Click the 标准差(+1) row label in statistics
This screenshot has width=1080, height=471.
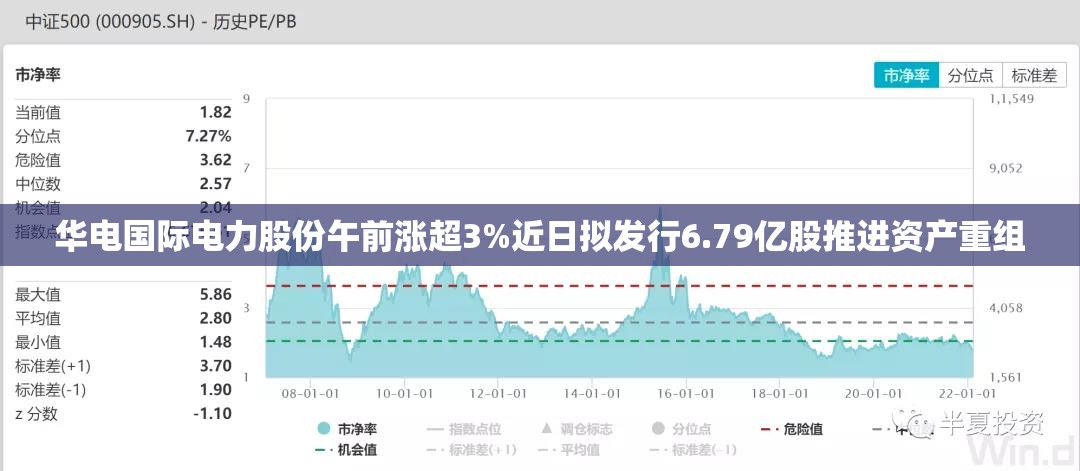point(53,366)
